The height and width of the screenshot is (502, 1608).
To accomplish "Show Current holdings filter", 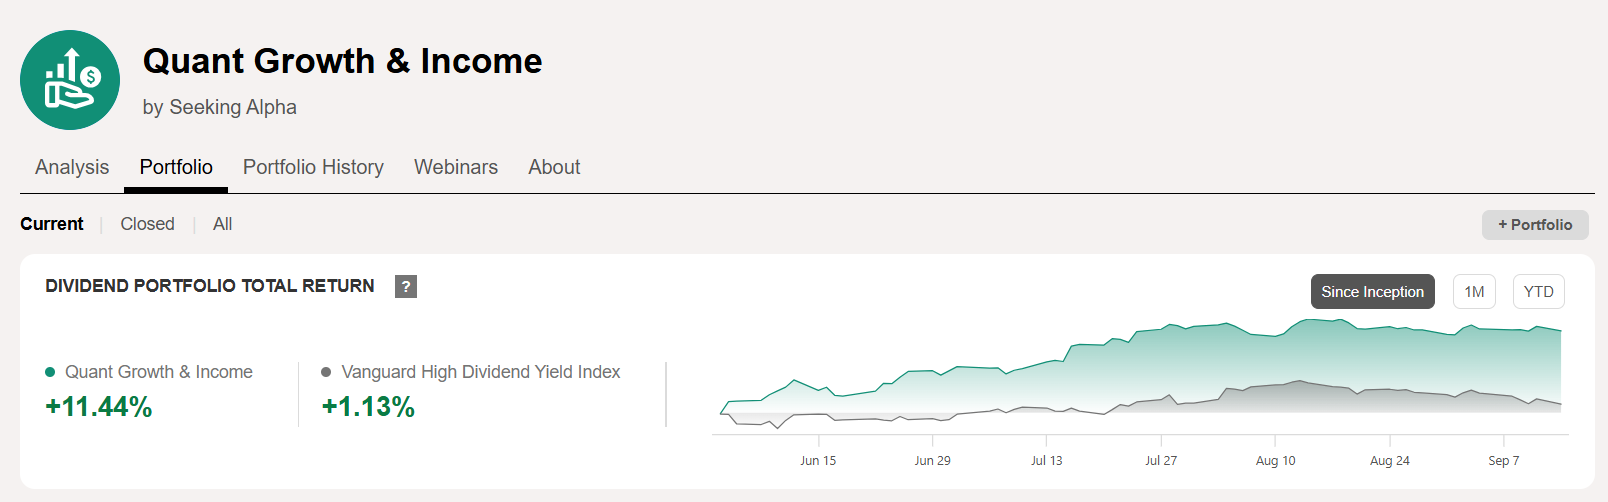I will [52, 224].
